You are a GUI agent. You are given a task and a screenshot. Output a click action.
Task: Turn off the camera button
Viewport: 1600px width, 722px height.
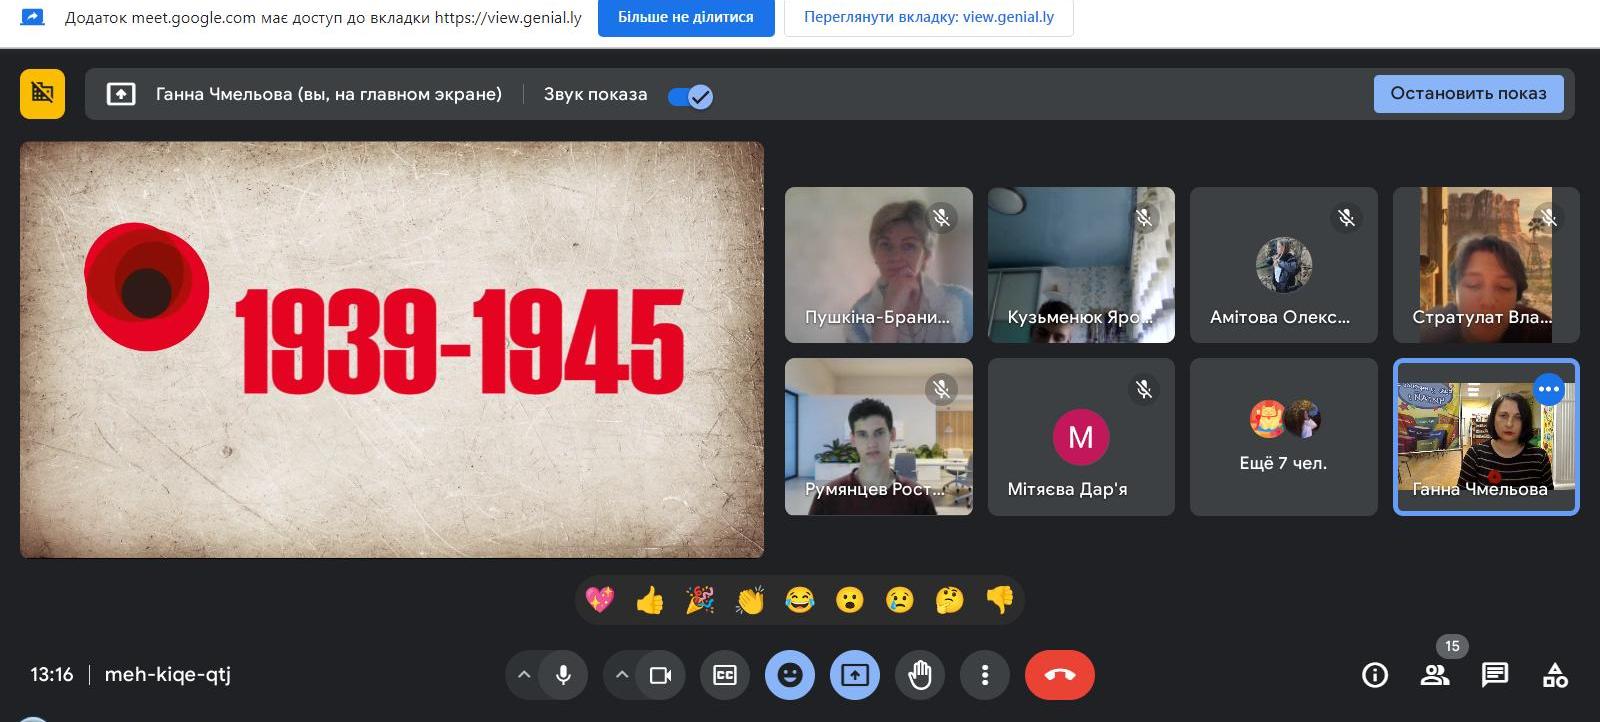point(661,675)
